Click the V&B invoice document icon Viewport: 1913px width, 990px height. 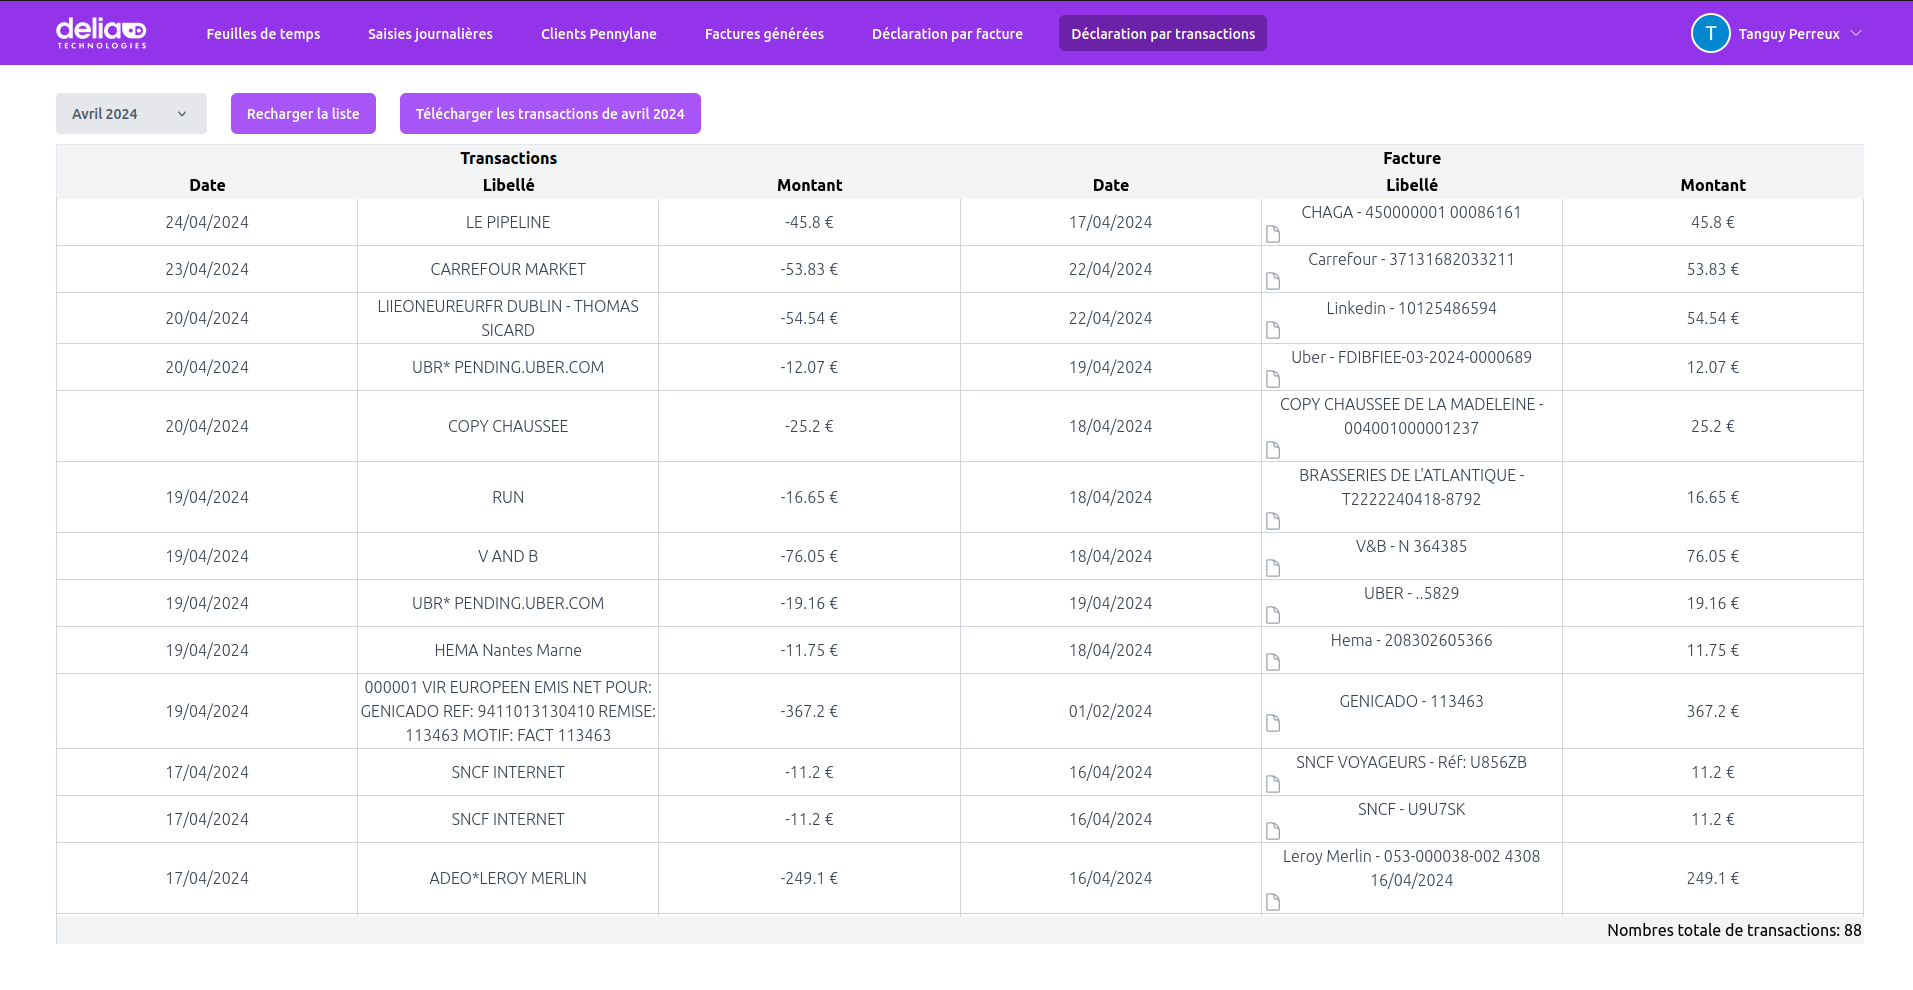click(1273, 568)
